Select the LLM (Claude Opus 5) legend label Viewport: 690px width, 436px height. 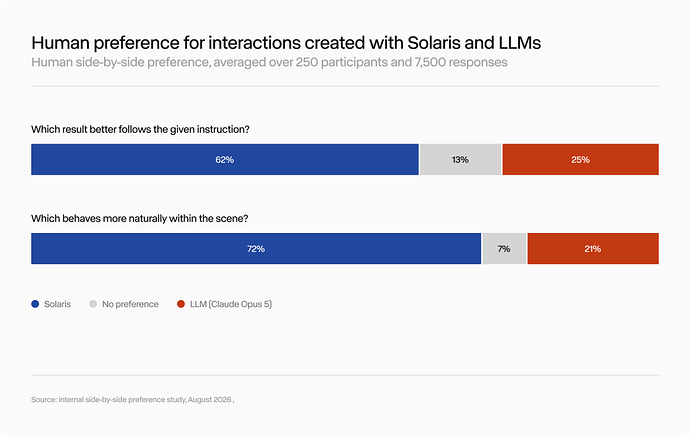point(231,304)
